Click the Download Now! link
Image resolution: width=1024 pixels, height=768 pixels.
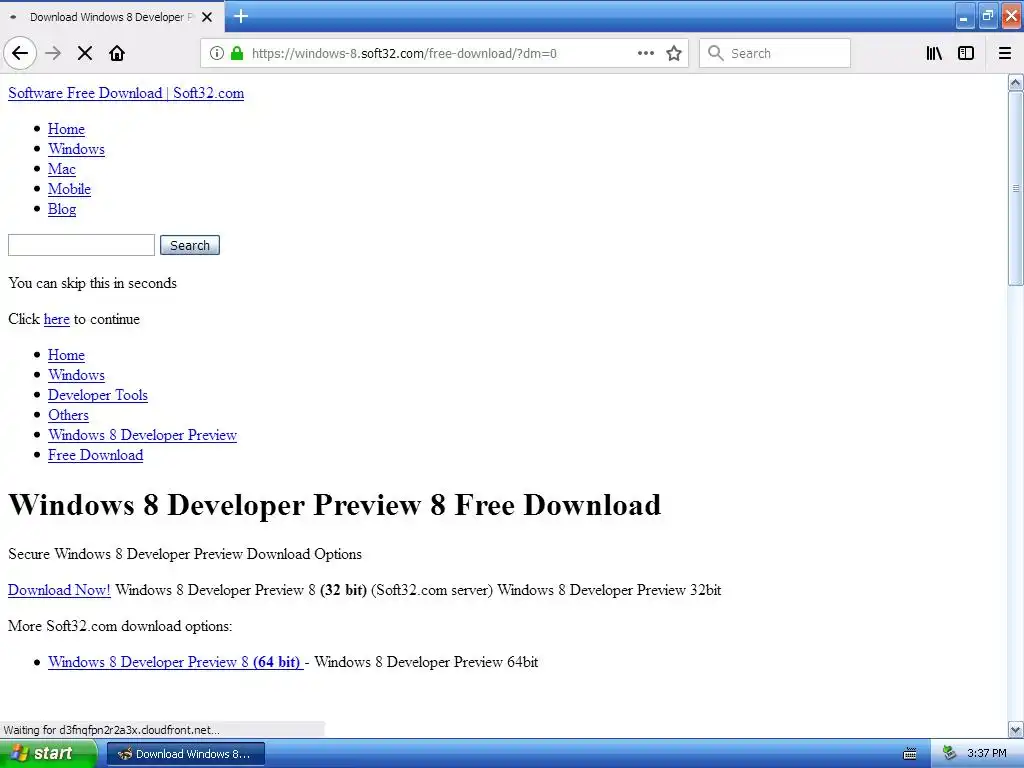pyautogui.click(x=59, y=590)
